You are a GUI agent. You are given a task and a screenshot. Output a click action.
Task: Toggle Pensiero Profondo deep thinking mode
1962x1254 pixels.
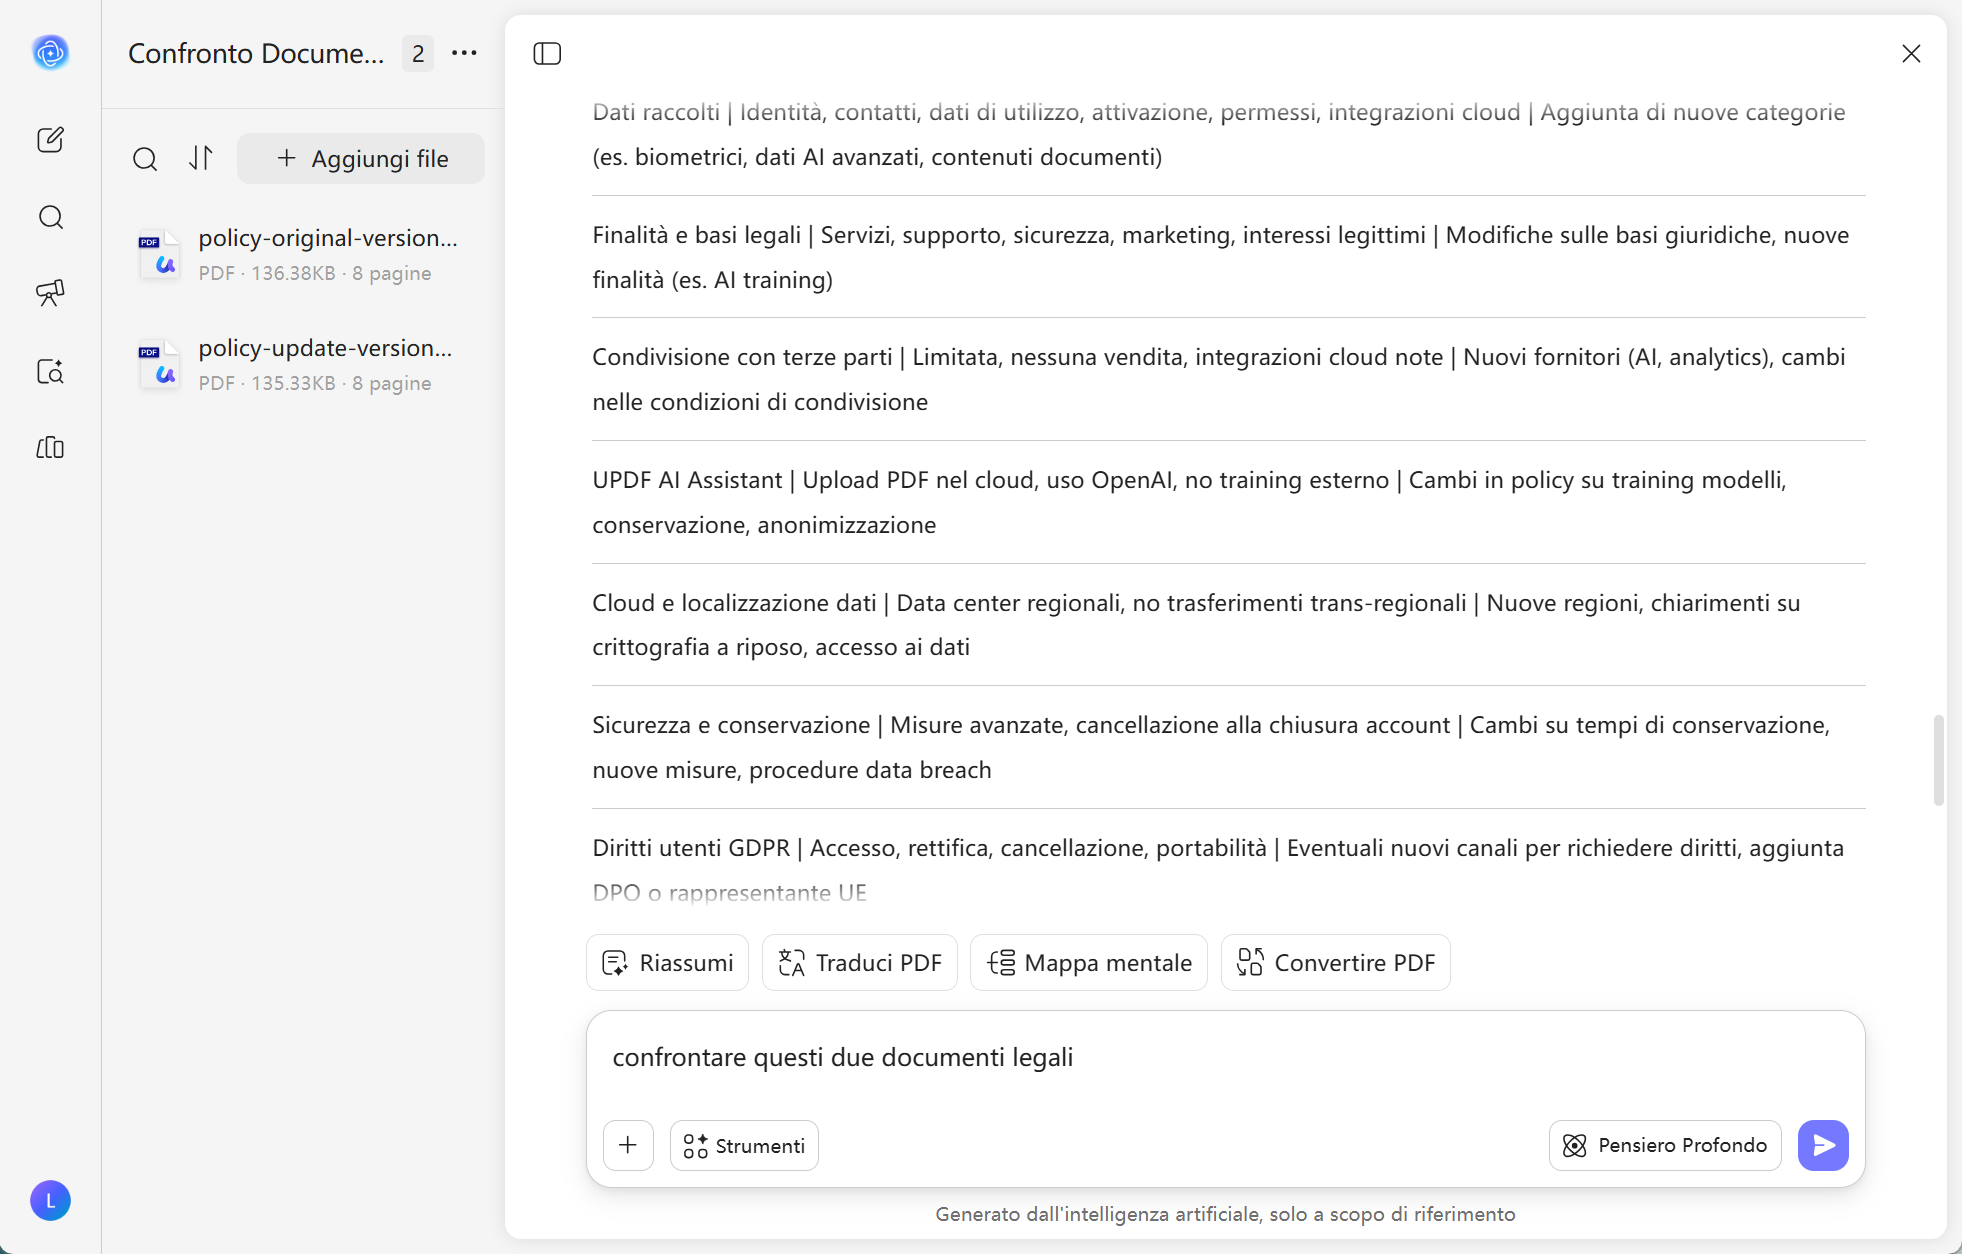pos(1665,1145)
